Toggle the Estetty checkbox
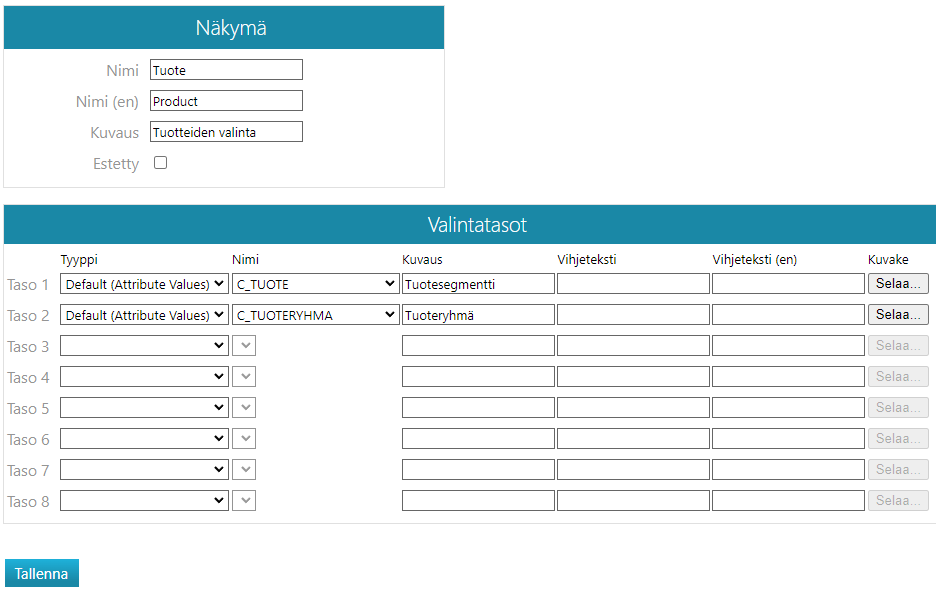This screenshot has width=936, height=592. coord(160,163)
